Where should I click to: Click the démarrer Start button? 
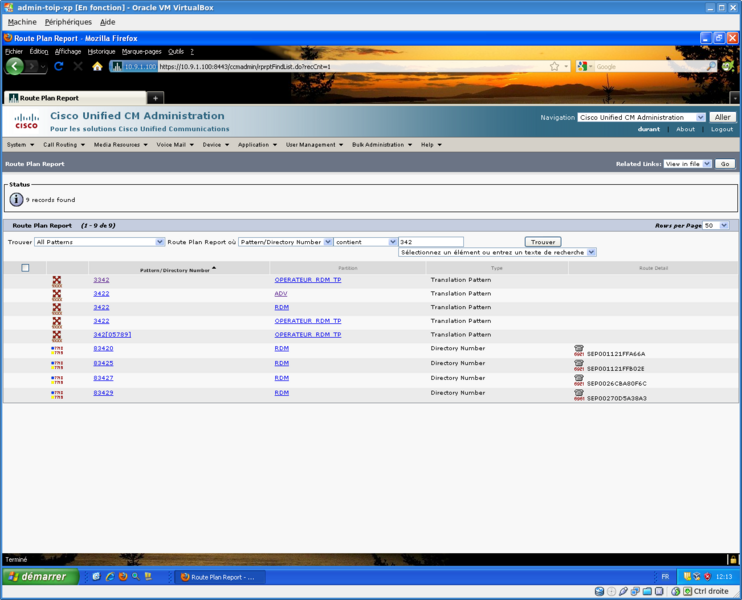[x=36, y=577]
